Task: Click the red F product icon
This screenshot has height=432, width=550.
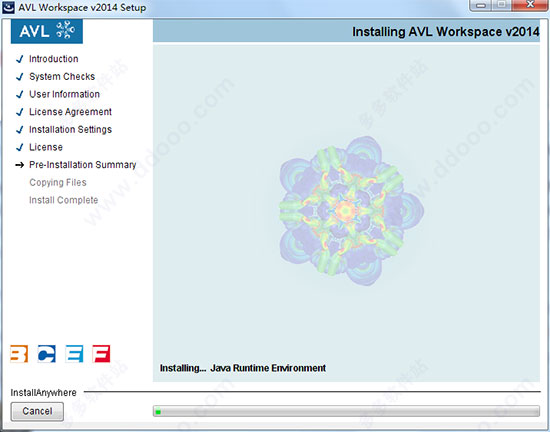Action: 101,353
